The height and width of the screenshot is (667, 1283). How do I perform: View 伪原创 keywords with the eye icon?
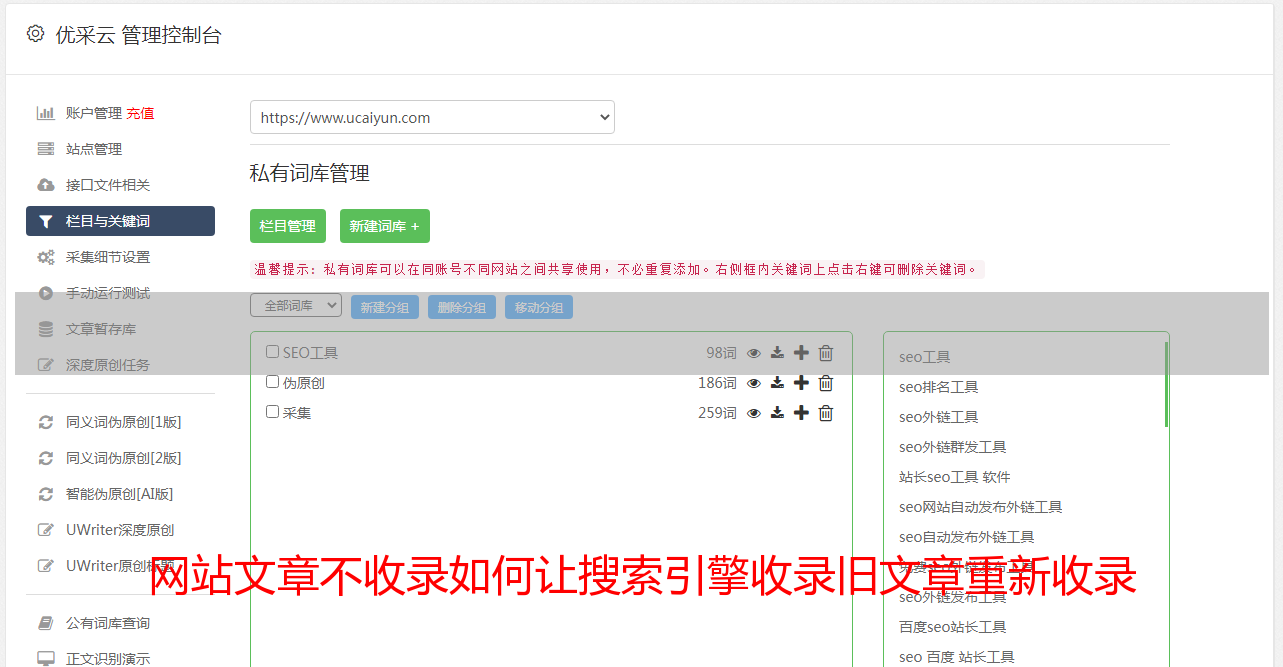[x=754, y=383]
